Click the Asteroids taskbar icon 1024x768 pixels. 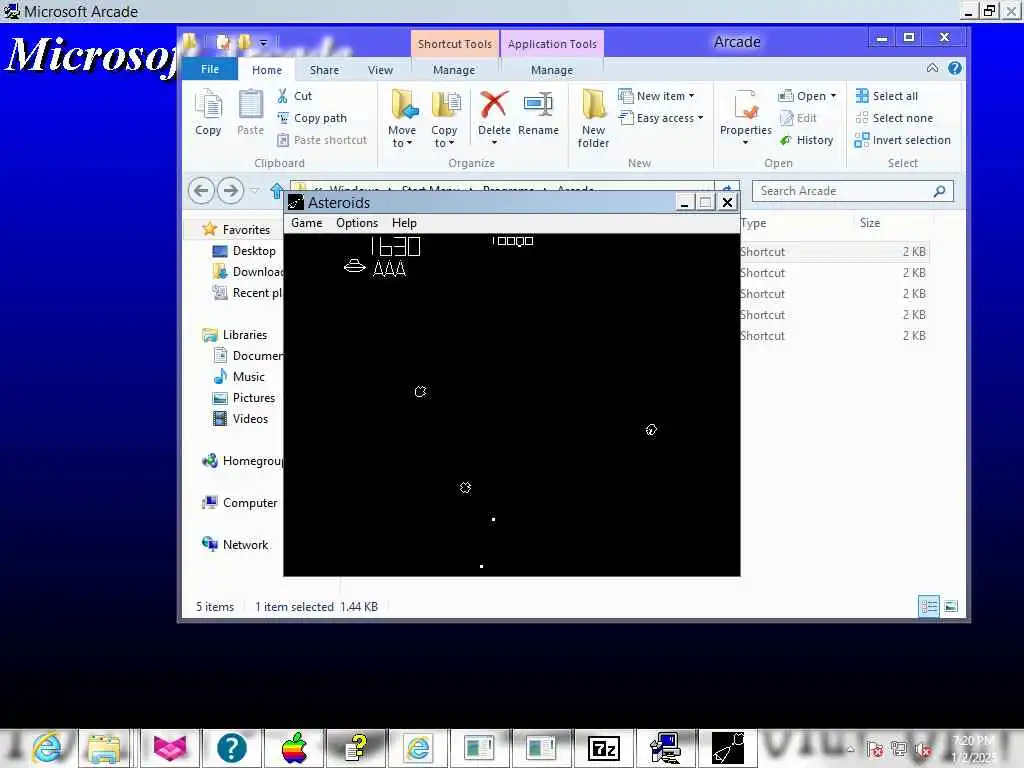pyautogui.click(x=728, y=748)
